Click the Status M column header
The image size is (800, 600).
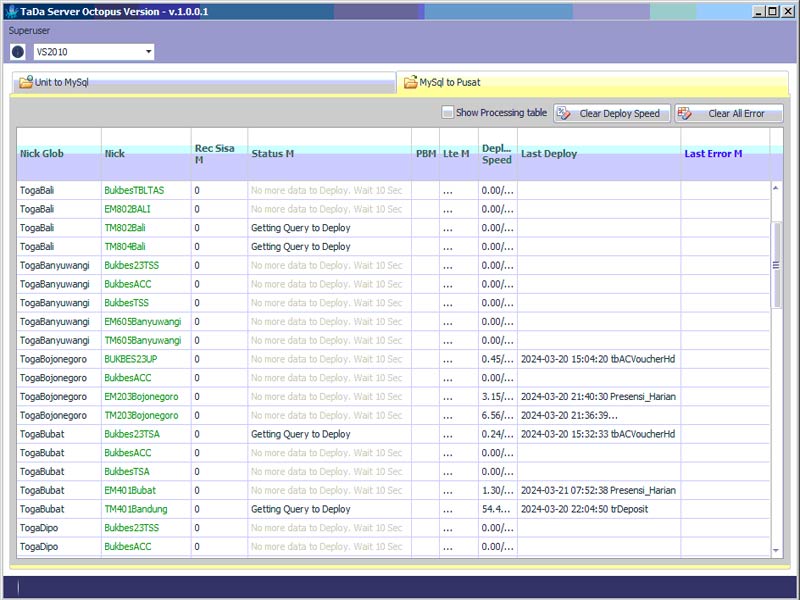coord(272,154)
